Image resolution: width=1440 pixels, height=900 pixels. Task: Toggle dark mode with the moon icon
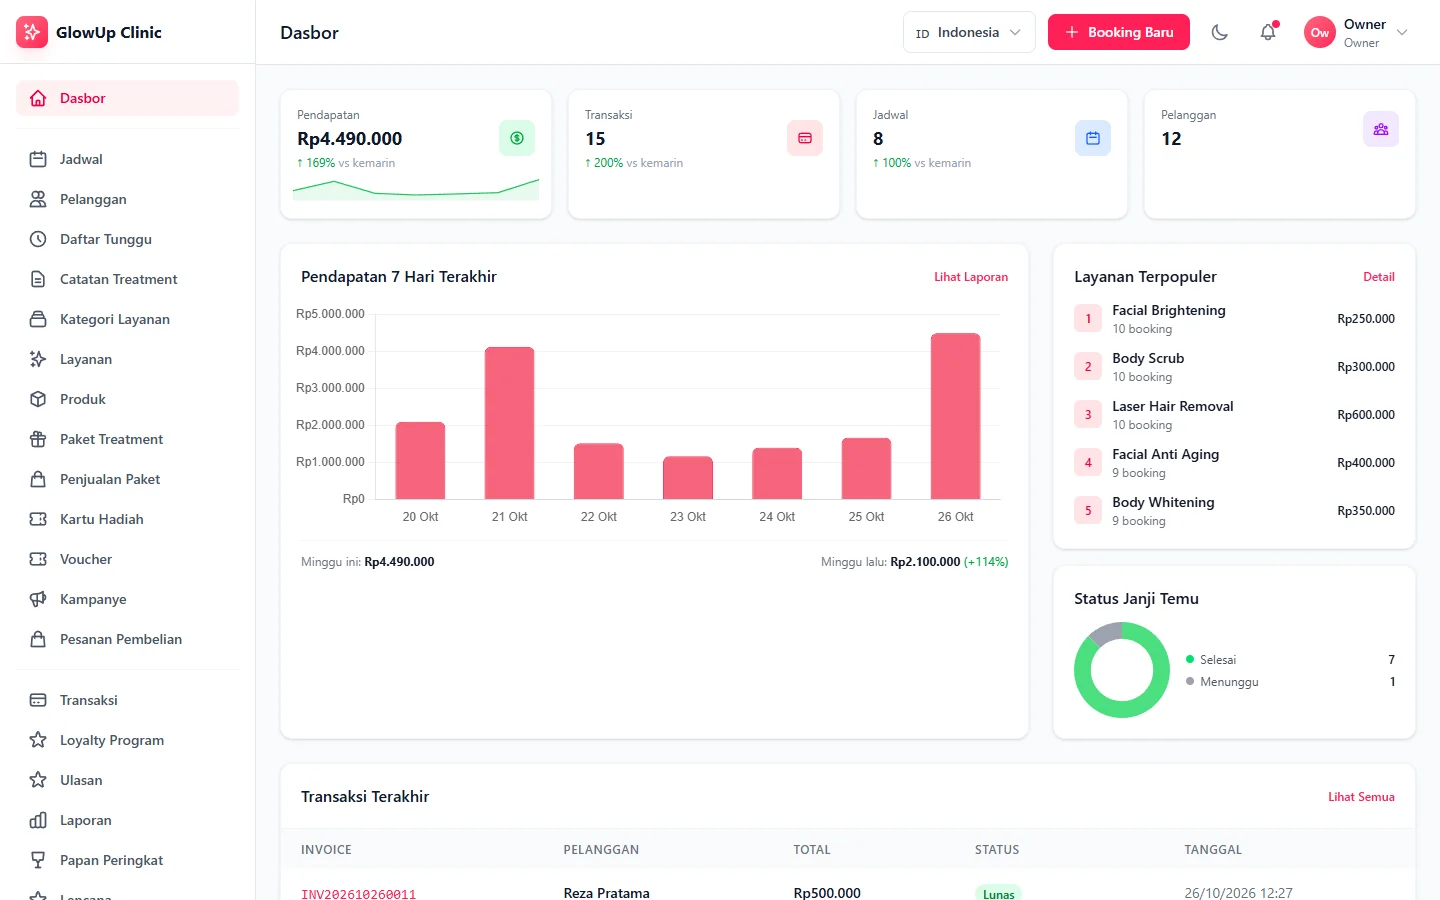[1220, 32]
